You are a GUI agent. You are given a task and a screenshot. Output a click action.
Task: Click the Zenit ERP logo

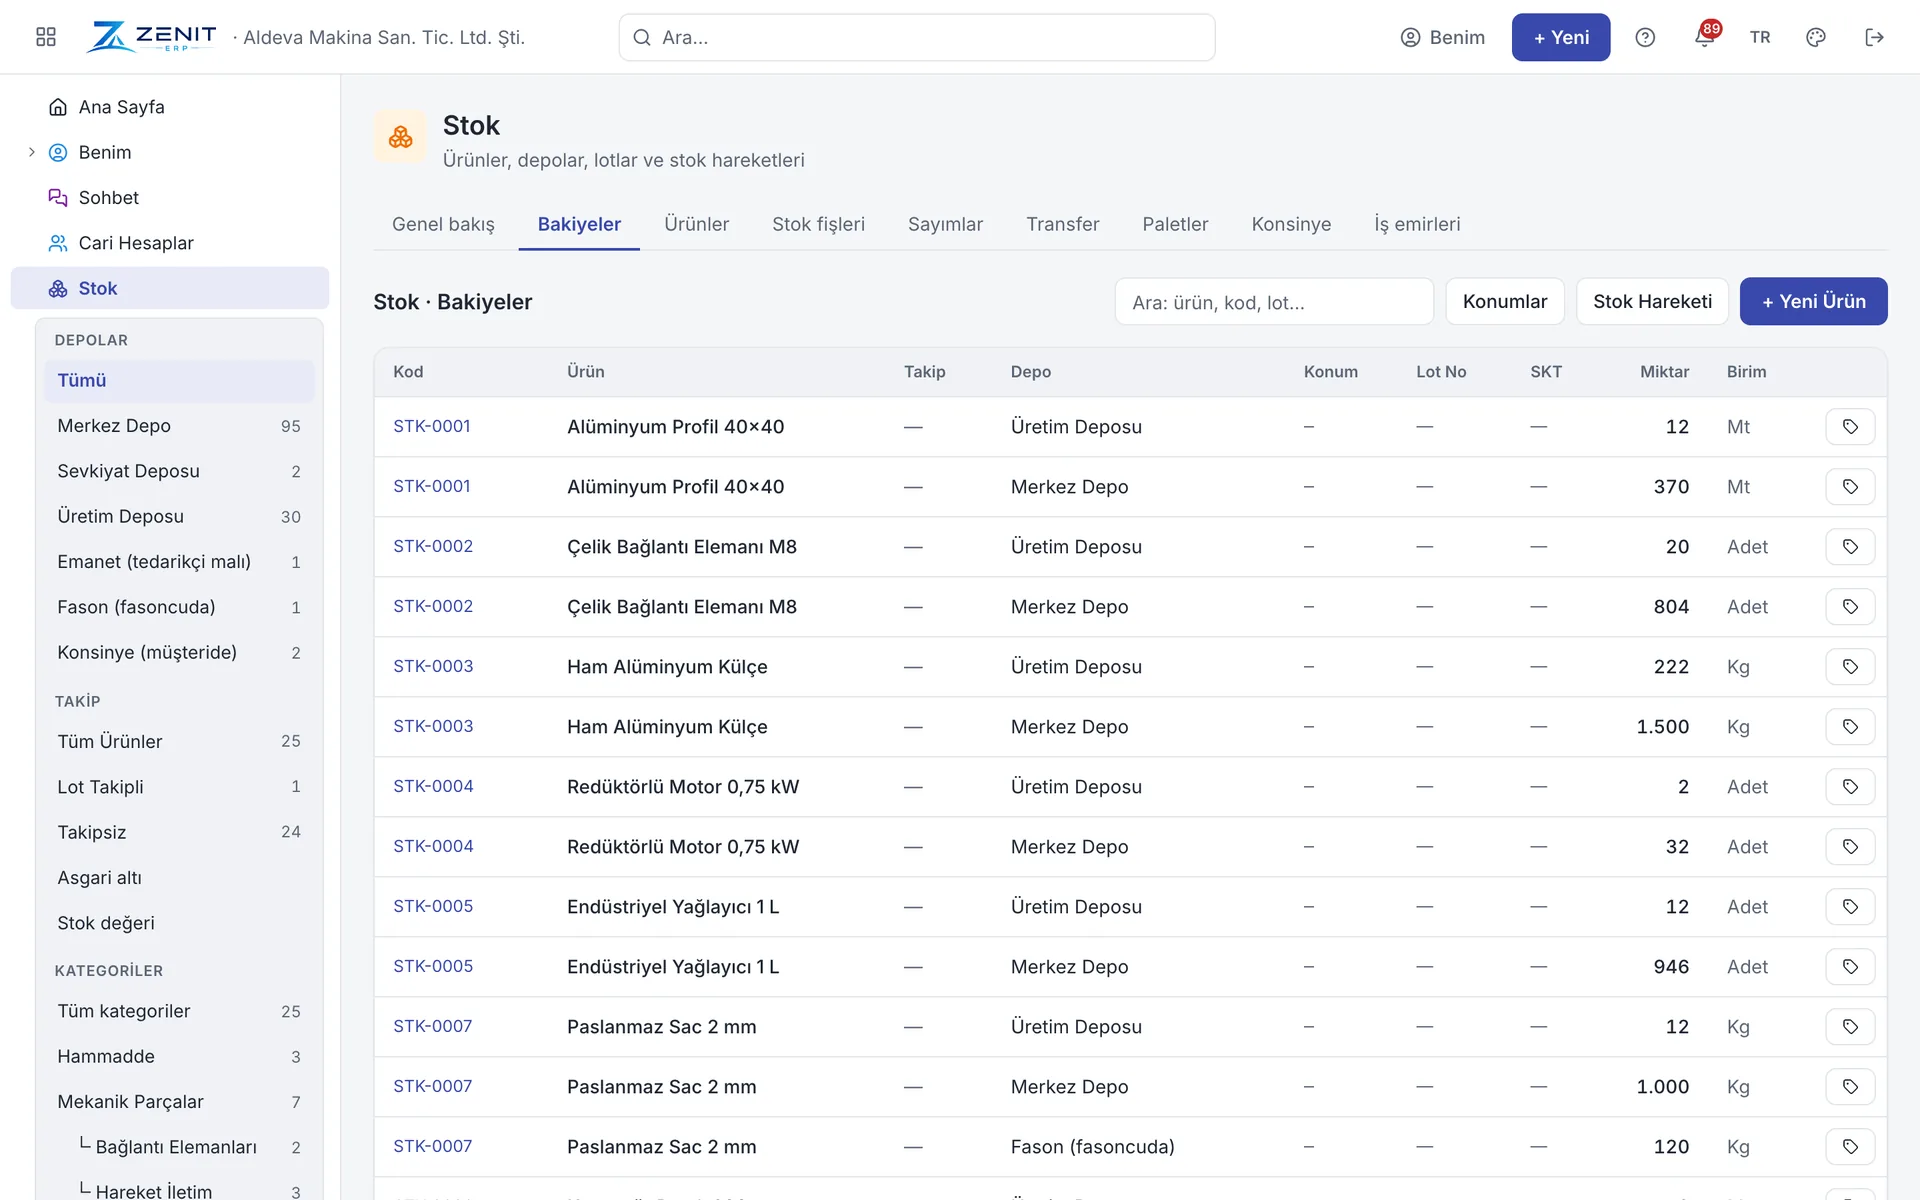pyautogui.click(x=152, y=37)
